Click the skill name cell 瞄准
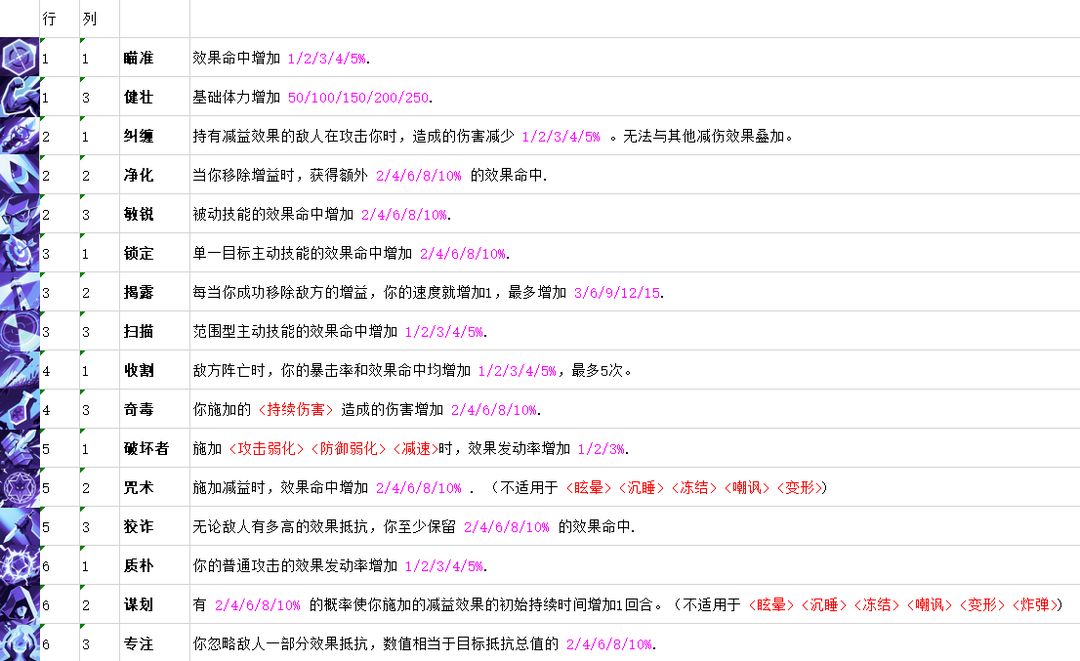 tap(154, 57)
